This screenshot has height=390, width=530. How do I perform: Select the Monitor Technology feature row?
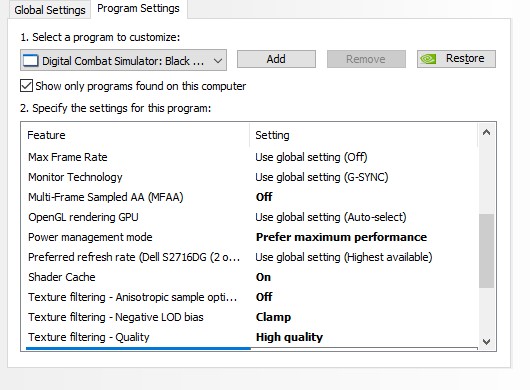(252, 177)
